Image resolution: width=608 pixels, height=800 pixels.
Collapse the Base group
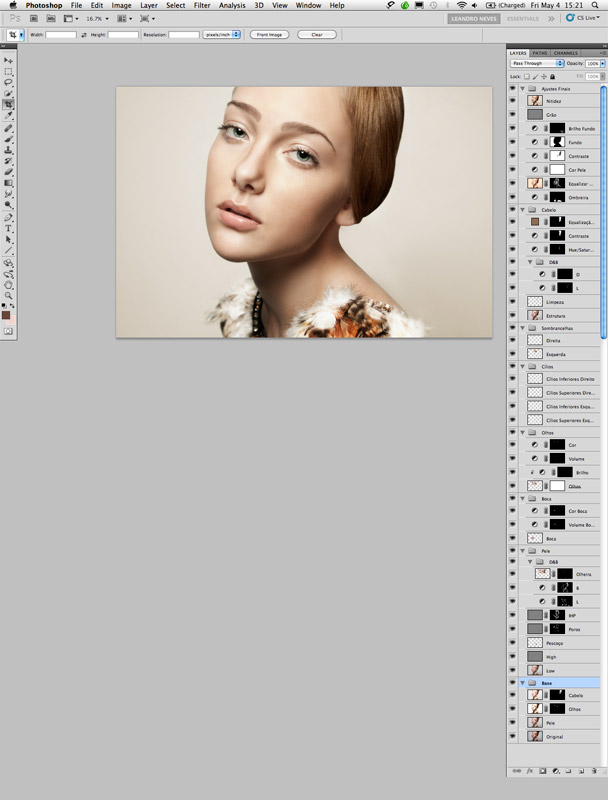point(523,683)
